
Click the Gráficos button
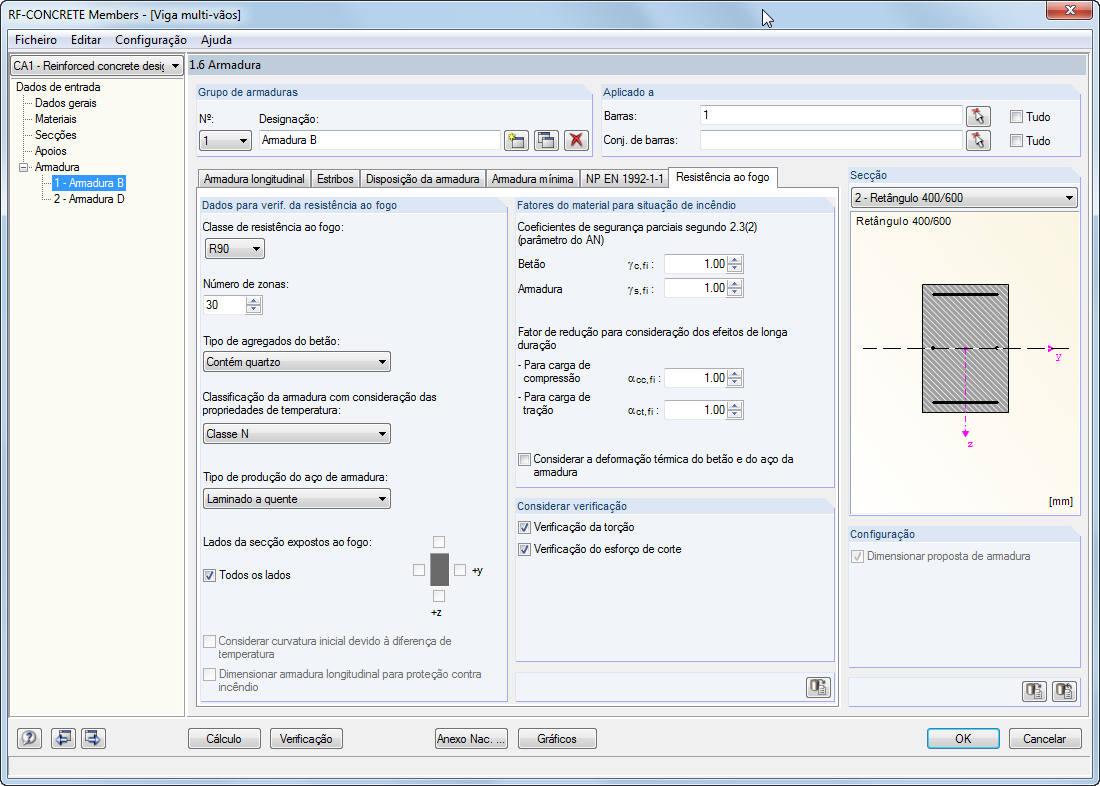557,738
